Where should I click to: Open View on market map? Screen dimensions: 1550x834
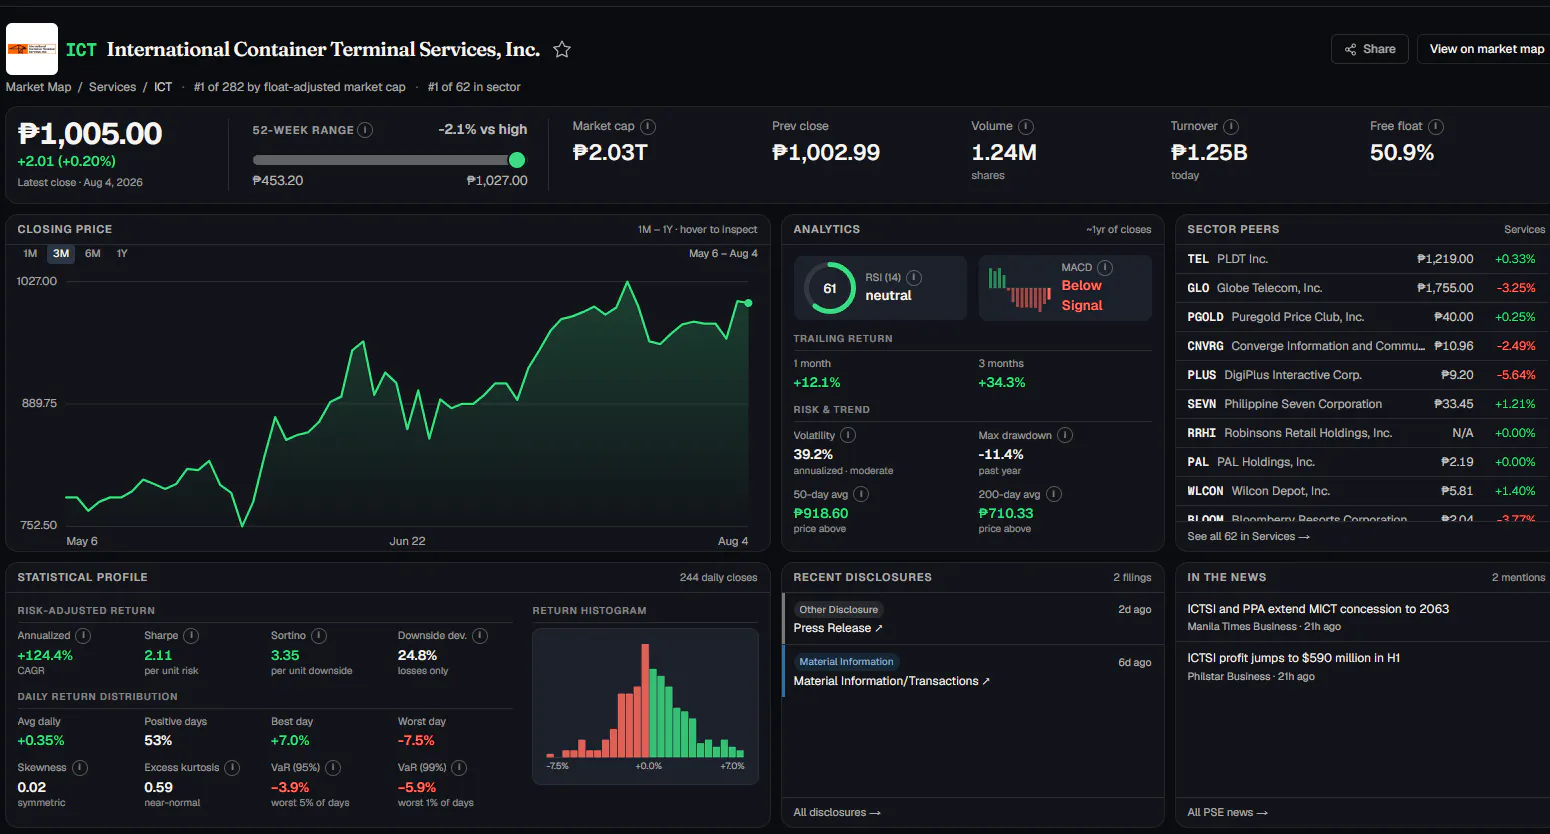(1486, 49)
